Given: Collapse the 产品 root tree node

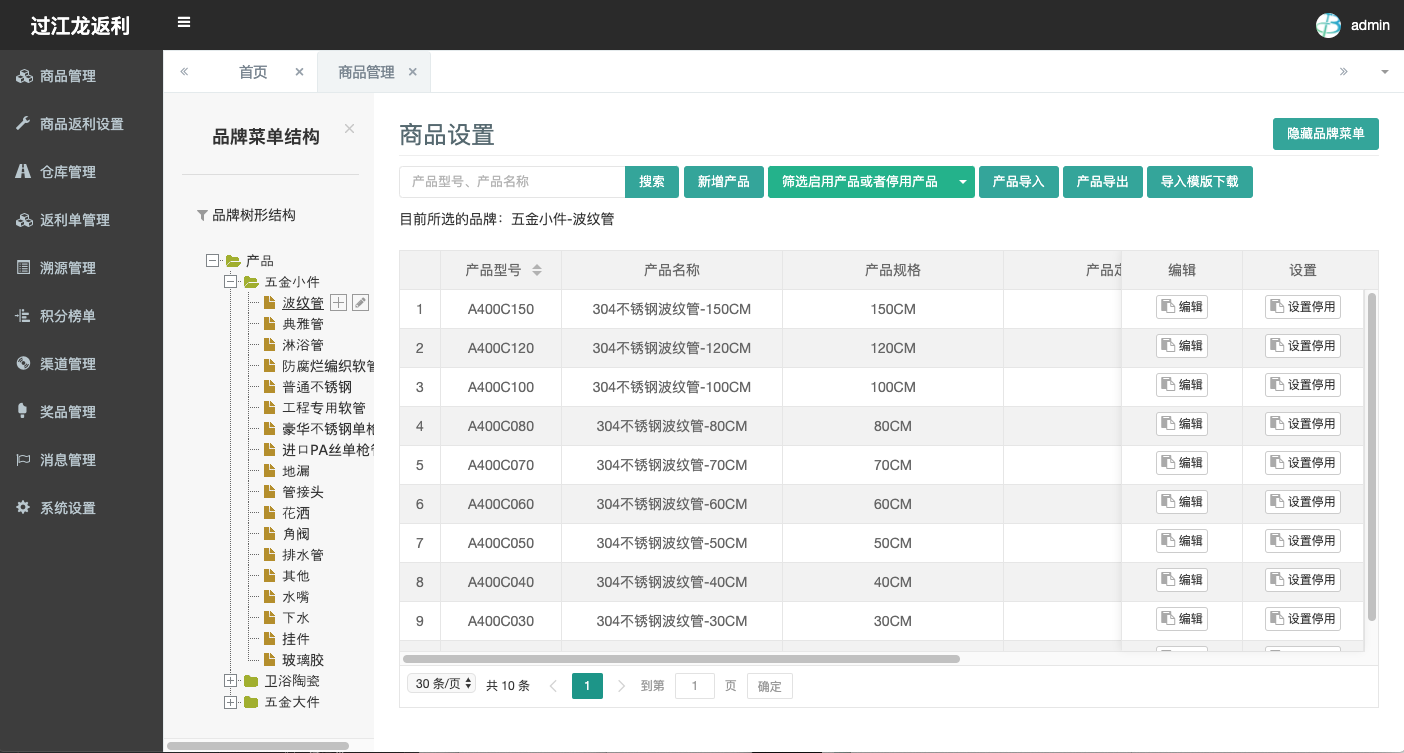Looking at the screenshot, I should click(x=212, y=260).
